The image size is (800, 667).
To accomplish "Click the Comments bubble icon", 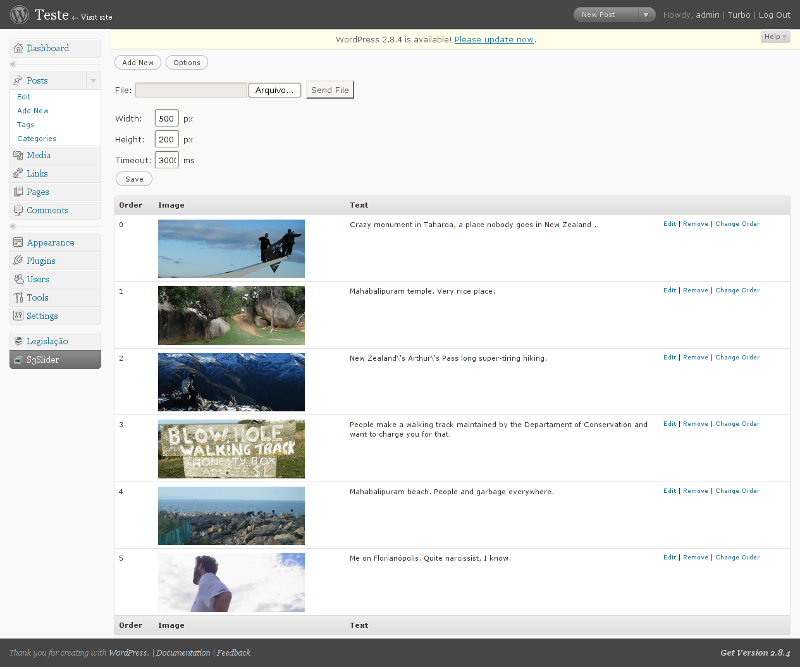I will pos(18,211).
